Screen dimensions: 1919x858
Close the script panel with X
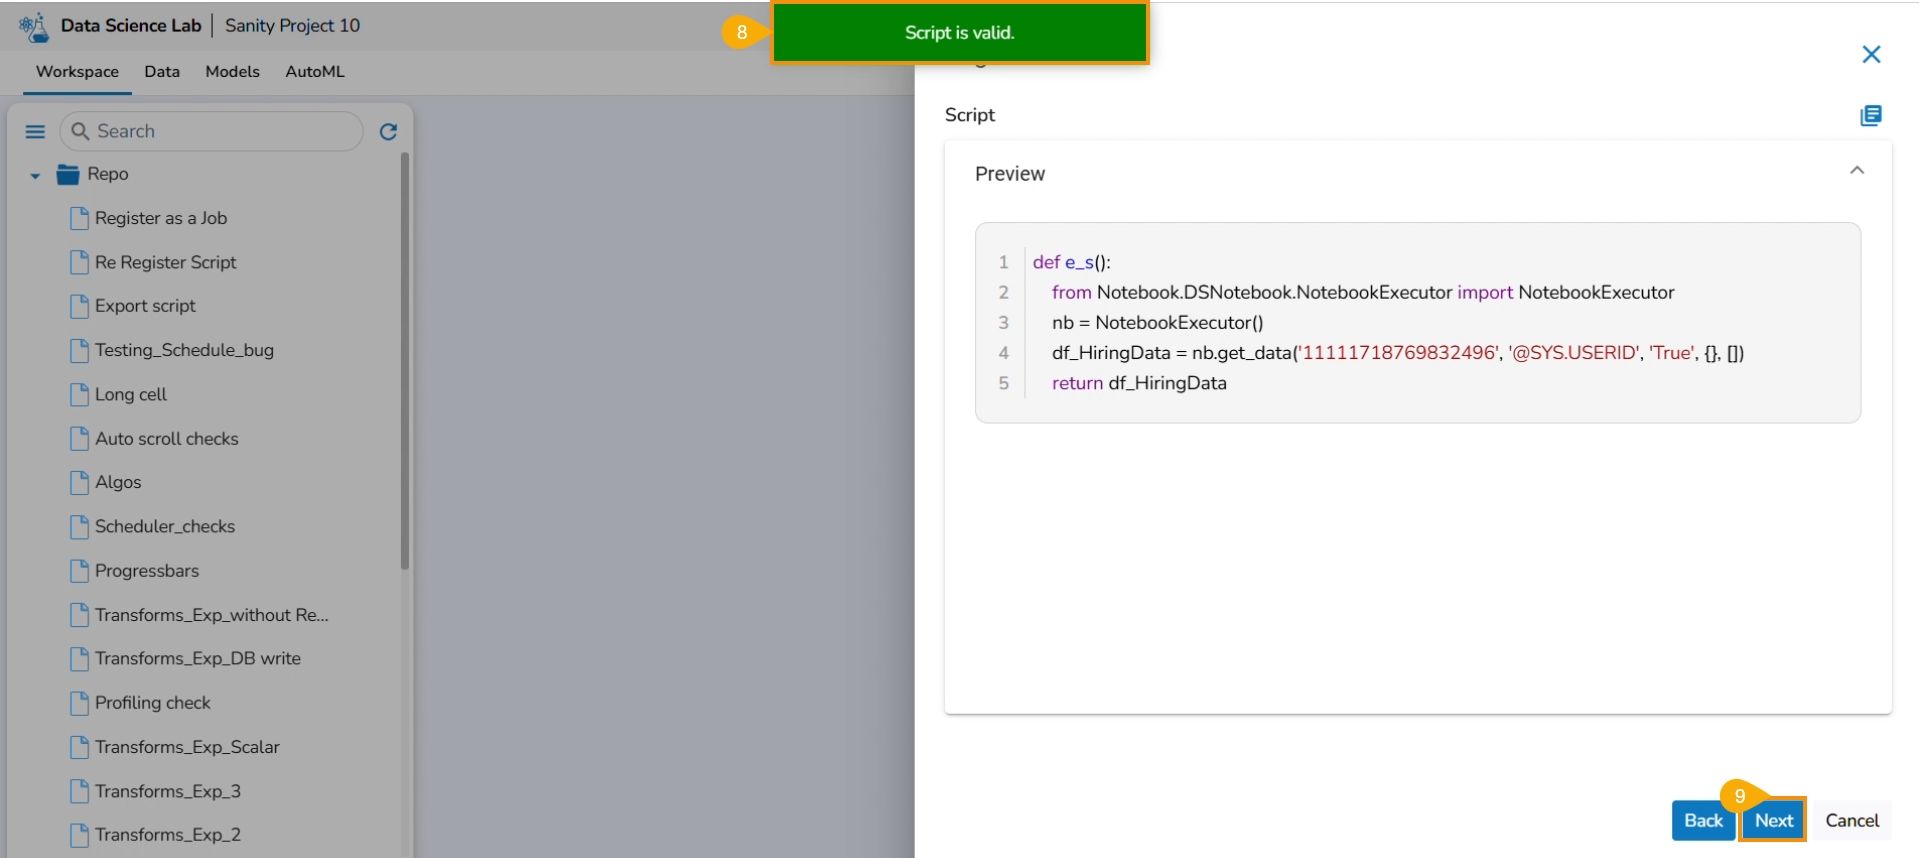point(1871,54)
